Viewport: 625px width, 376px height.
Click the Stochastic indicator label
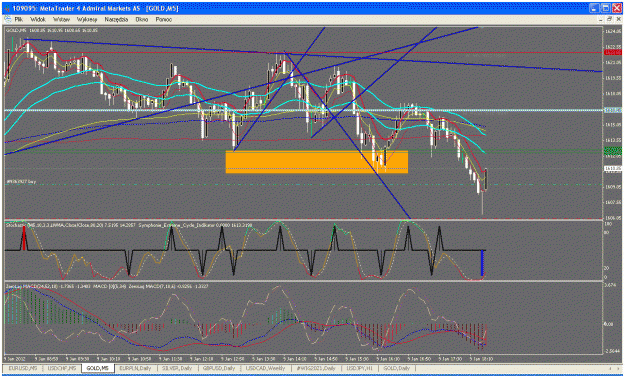coord(70,226)
